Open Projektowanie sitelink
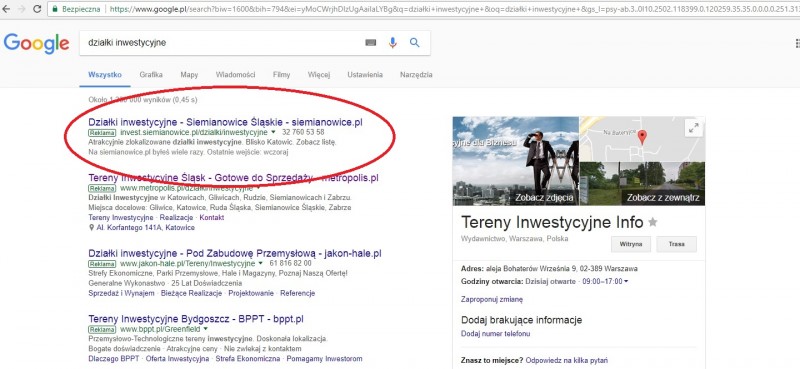This screenshot has width=800, height=369. [251, 293]
